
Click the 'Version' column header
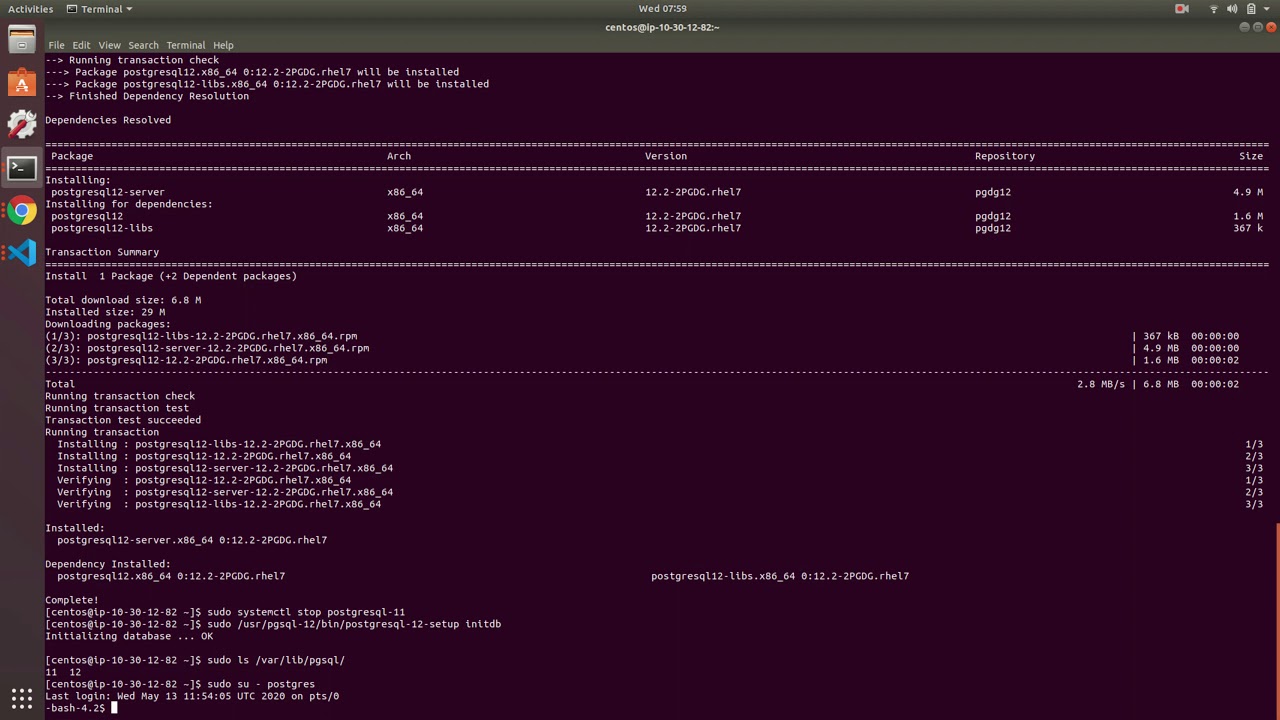666,156
